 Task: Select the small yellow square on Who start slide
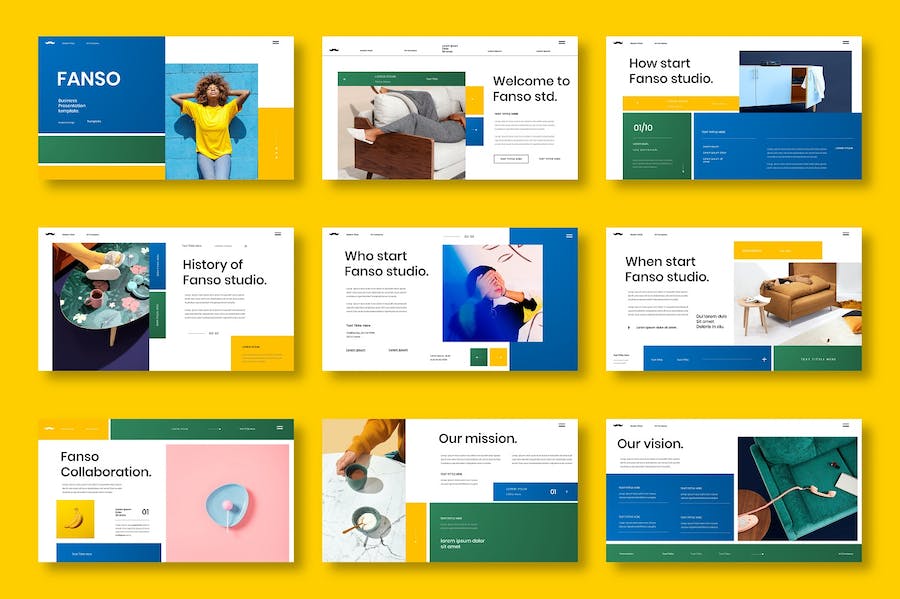tap(498, 357)
